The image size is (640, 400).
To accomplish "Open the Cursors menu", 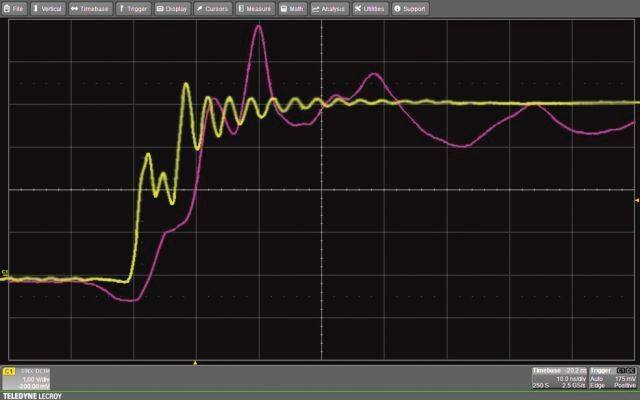I will (213, 9).
